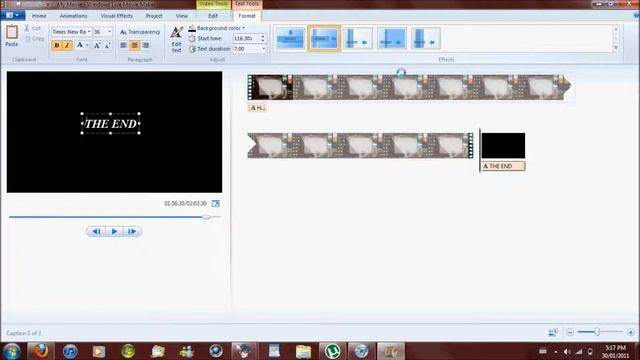This screenshot has width=640, height=360.
Task: Align caption text left
Action: coord(123,45)
